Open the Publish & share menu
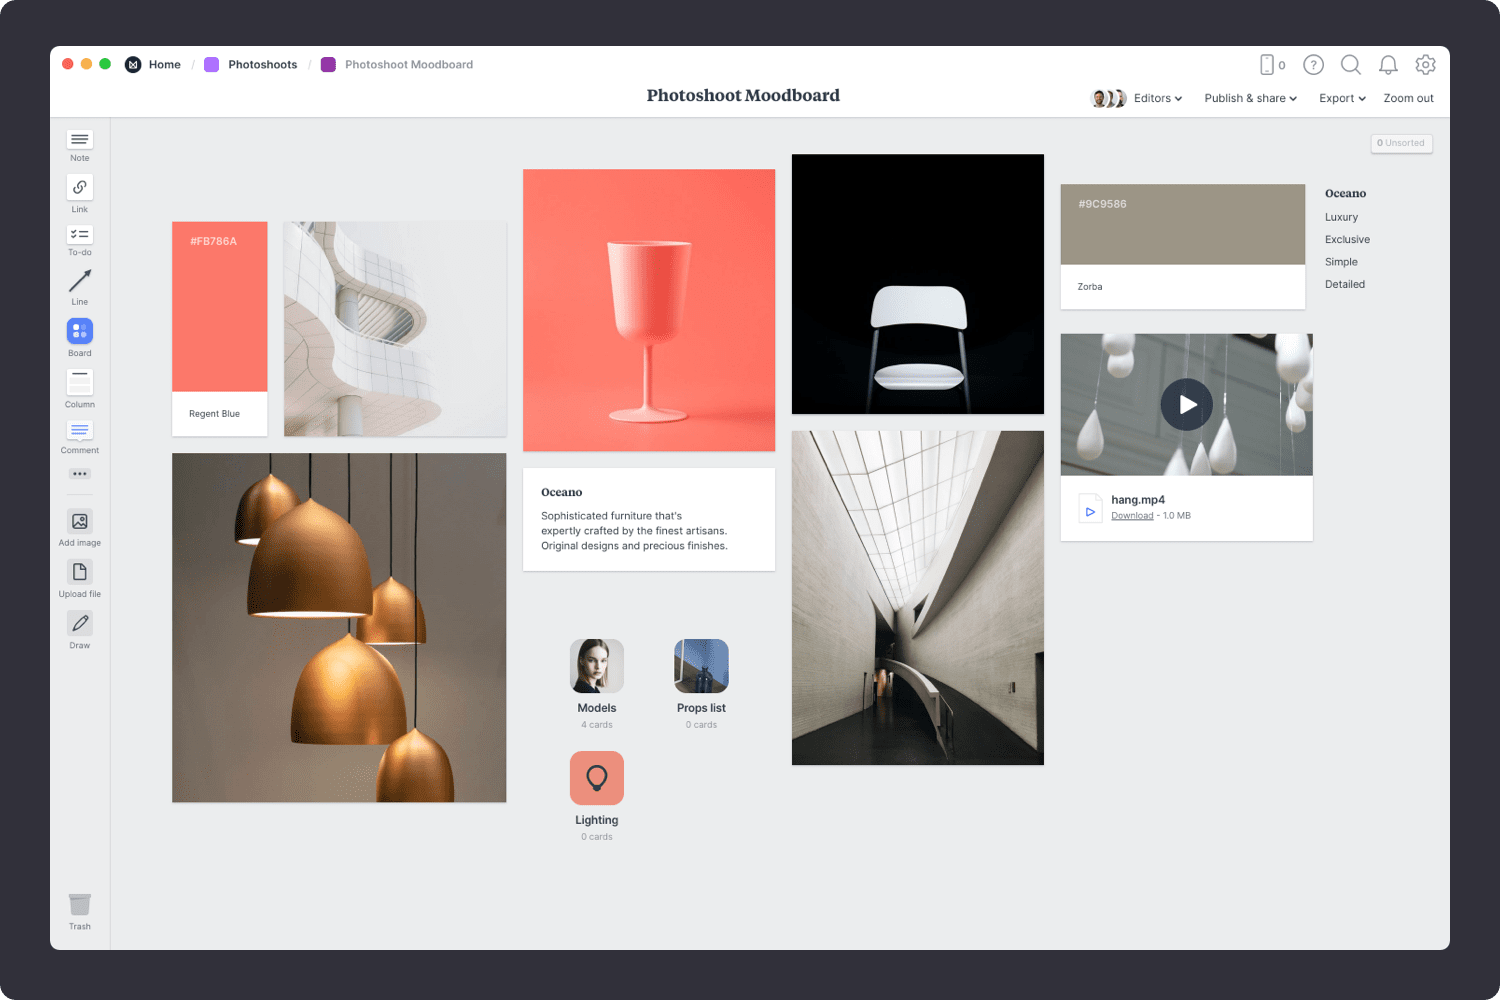1500x1000 pixels. click(1250, 98)
